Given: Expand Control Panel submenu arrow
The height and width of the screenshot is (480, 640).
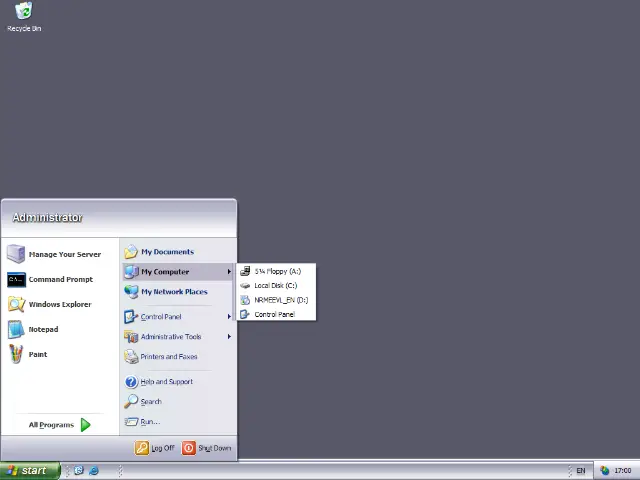Looking at the screenshot, I should click(229, 317).
